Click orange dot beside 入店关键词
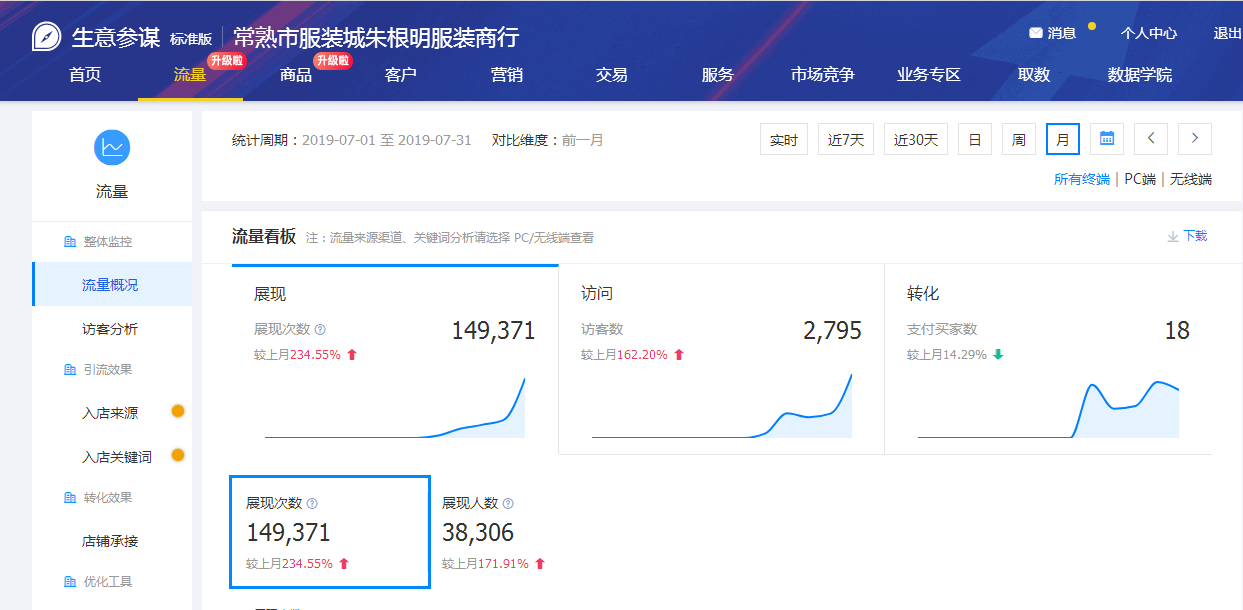This screenshot has height=610, width=1243. click(x=178, y=455)
